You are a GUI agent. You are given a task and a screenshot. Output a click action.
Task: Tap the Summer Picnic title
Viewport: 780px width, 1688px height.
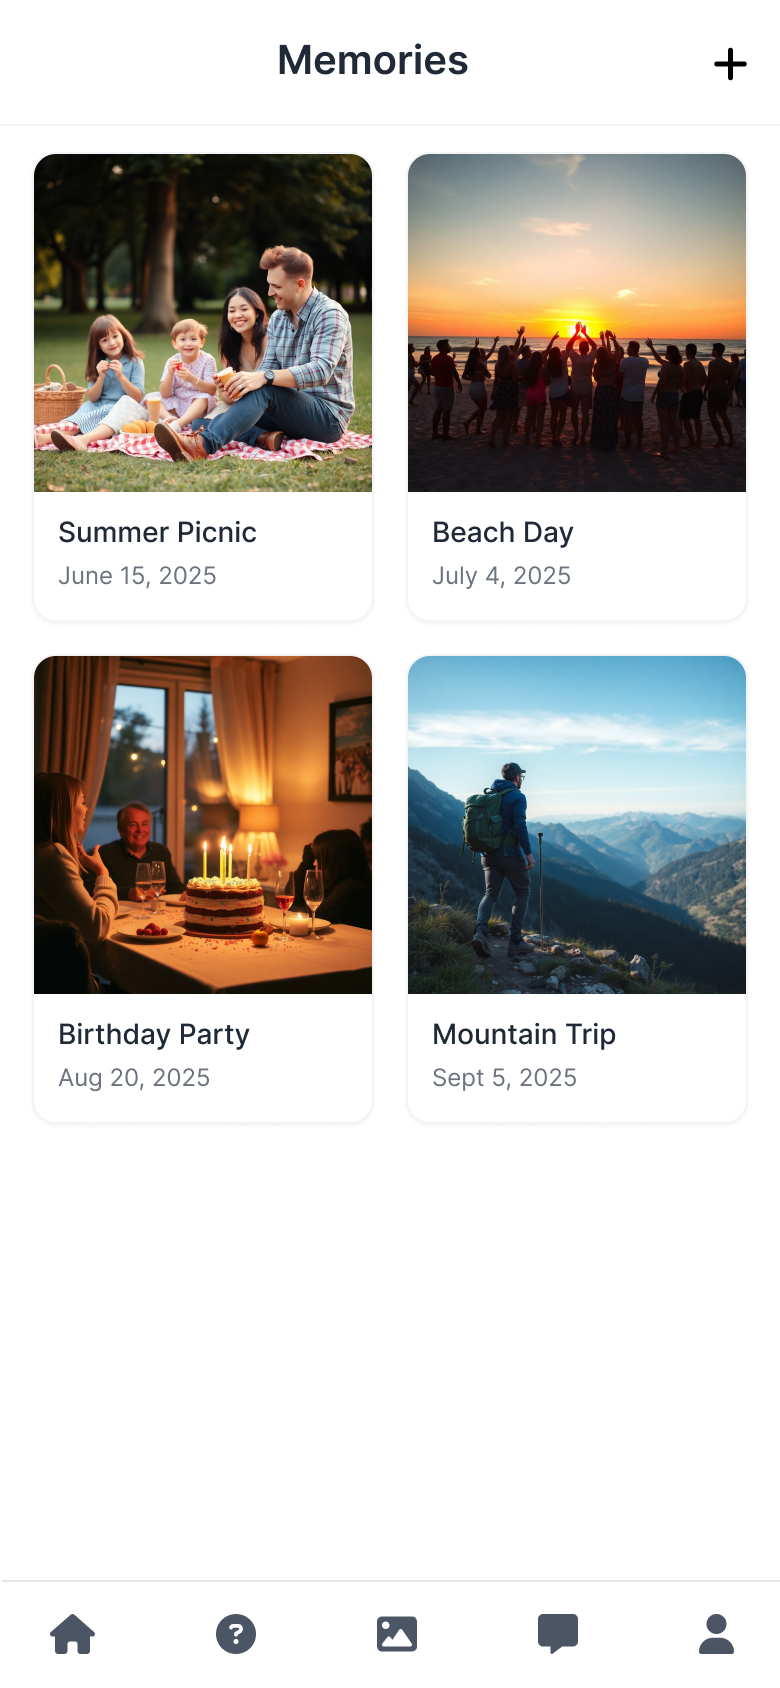pyautogui.click(x=157, y=532)
